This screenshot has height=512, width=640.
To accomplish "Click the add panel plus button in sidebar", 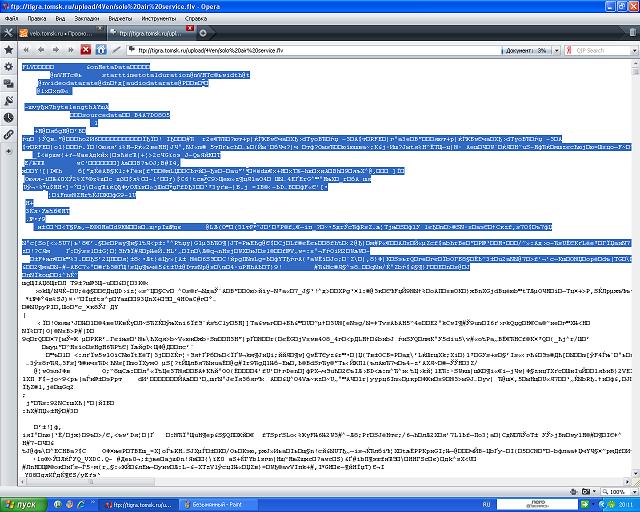I will click(x=8, y=151).
